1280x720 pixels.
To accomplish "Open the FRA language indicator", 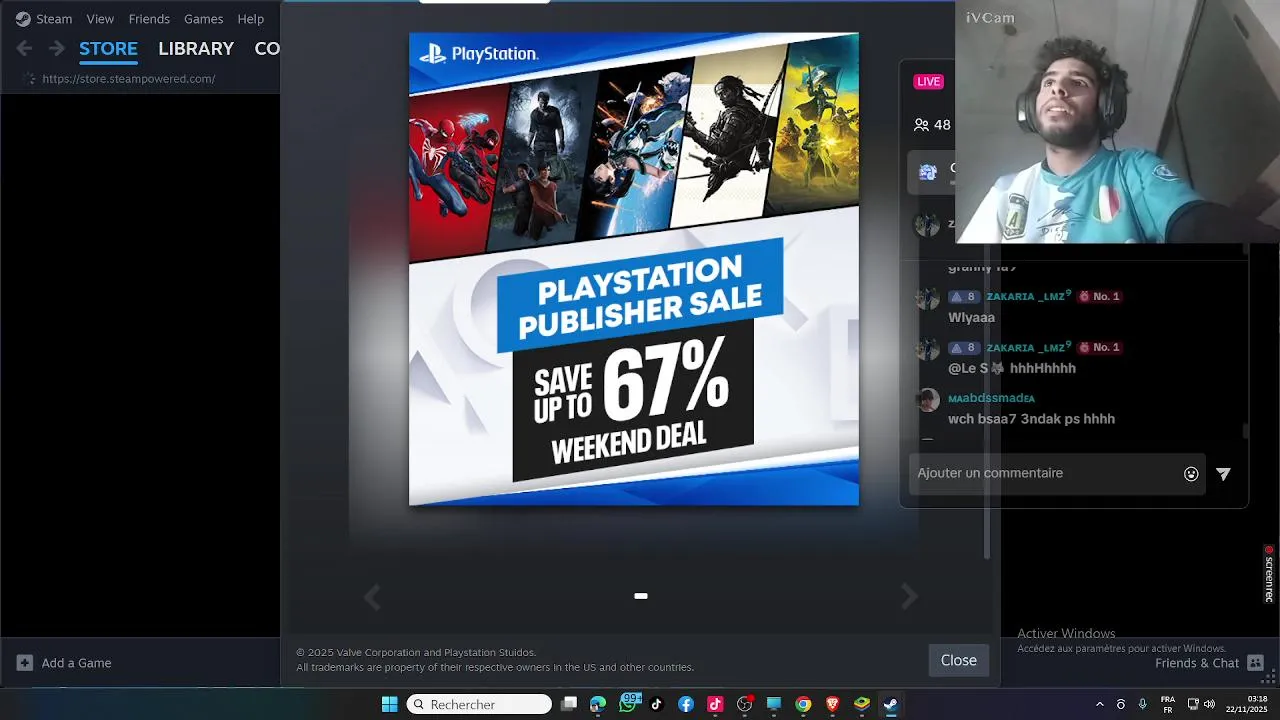I will coord(1167,704).
